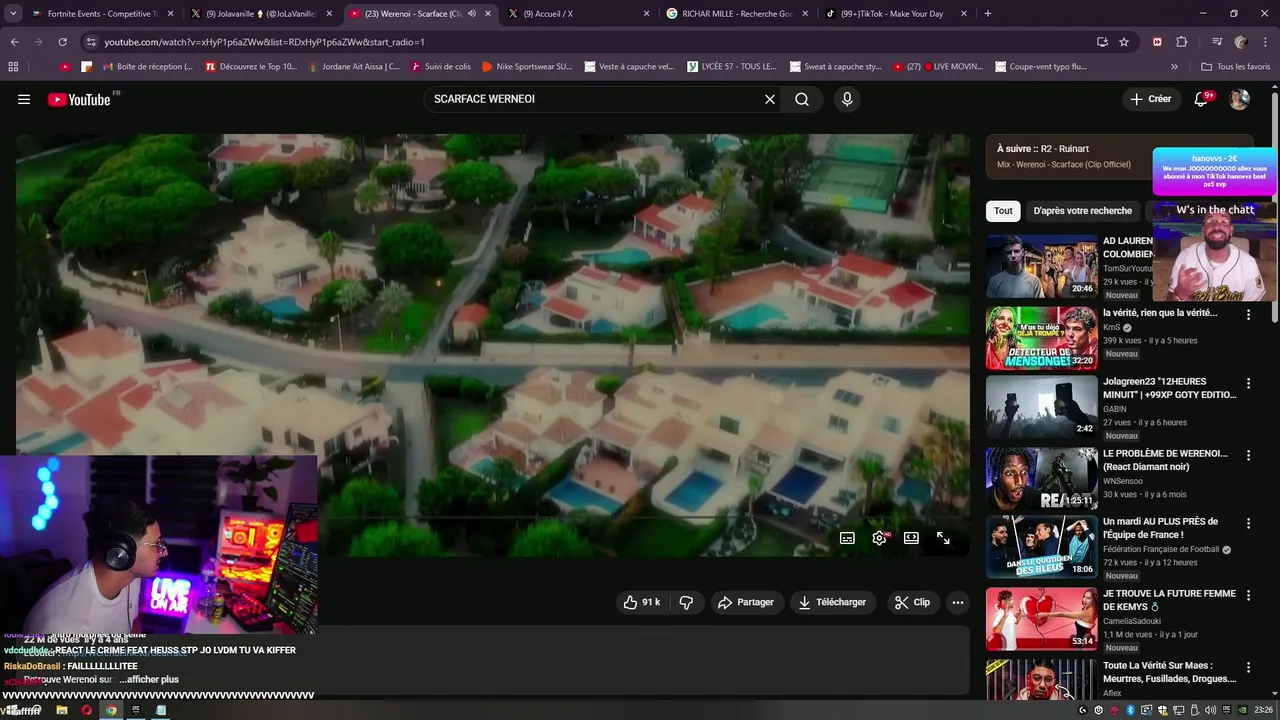Viewport: 1280px width, 720px height.
Task: Click the address bar URL
Action: coord(264,42)
